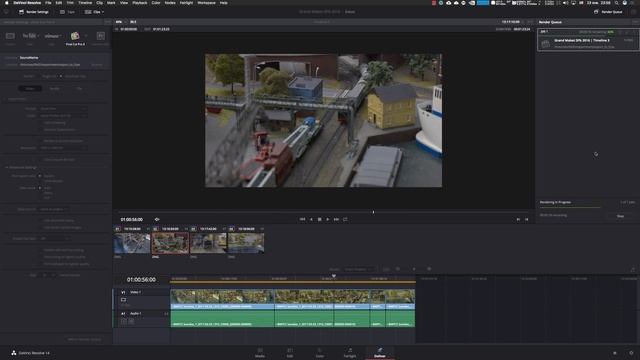
Task: Toggle Use optimized media checkbox
Action: point(41,220)
